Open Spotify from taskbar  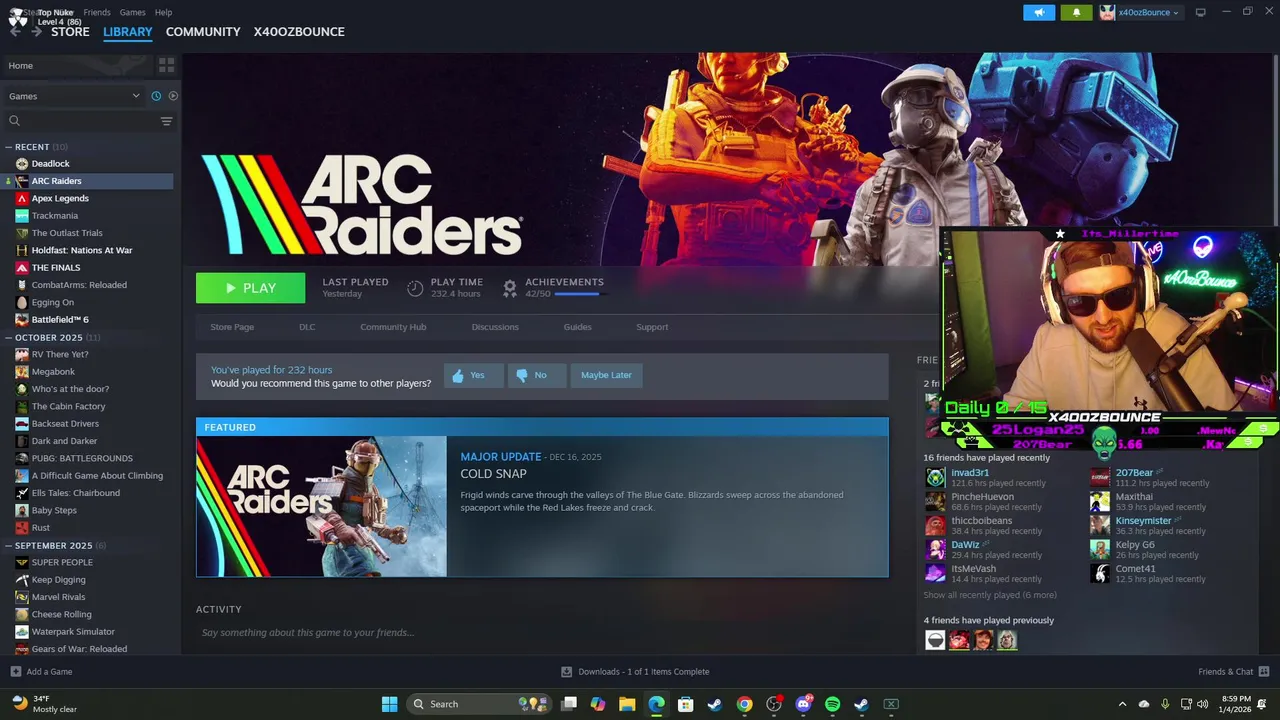pos(832,704)
